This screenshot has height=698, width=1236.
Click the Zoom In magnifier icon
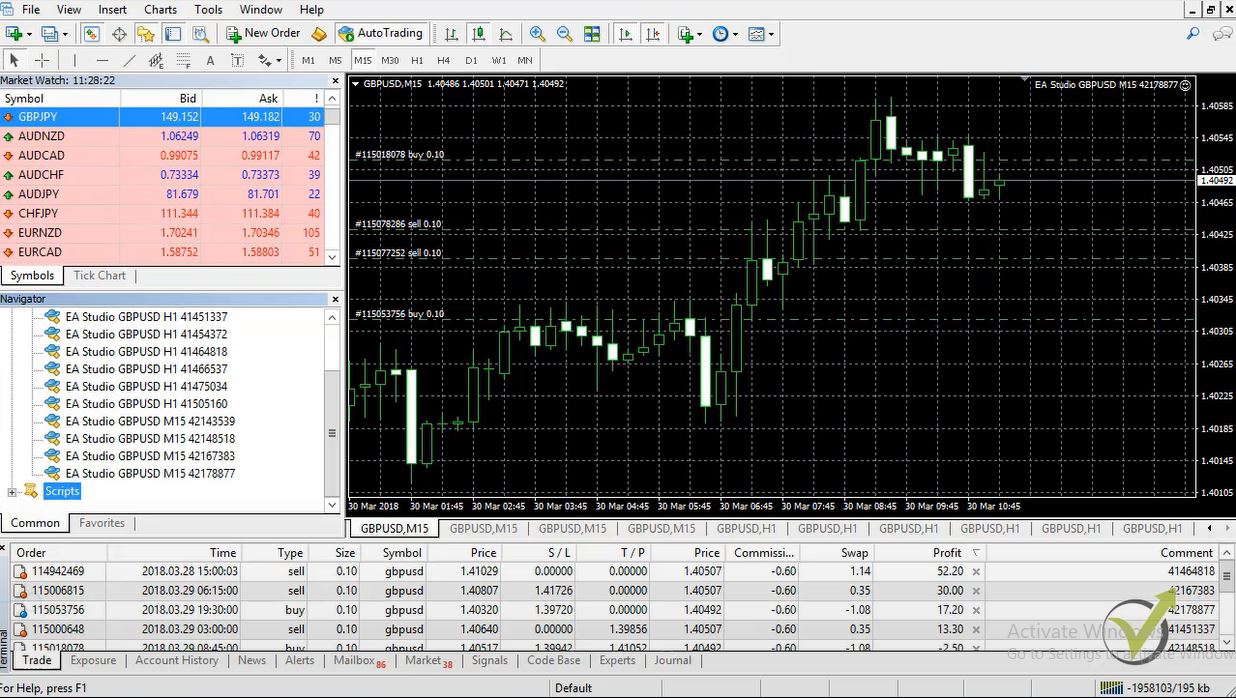(538, 33)
